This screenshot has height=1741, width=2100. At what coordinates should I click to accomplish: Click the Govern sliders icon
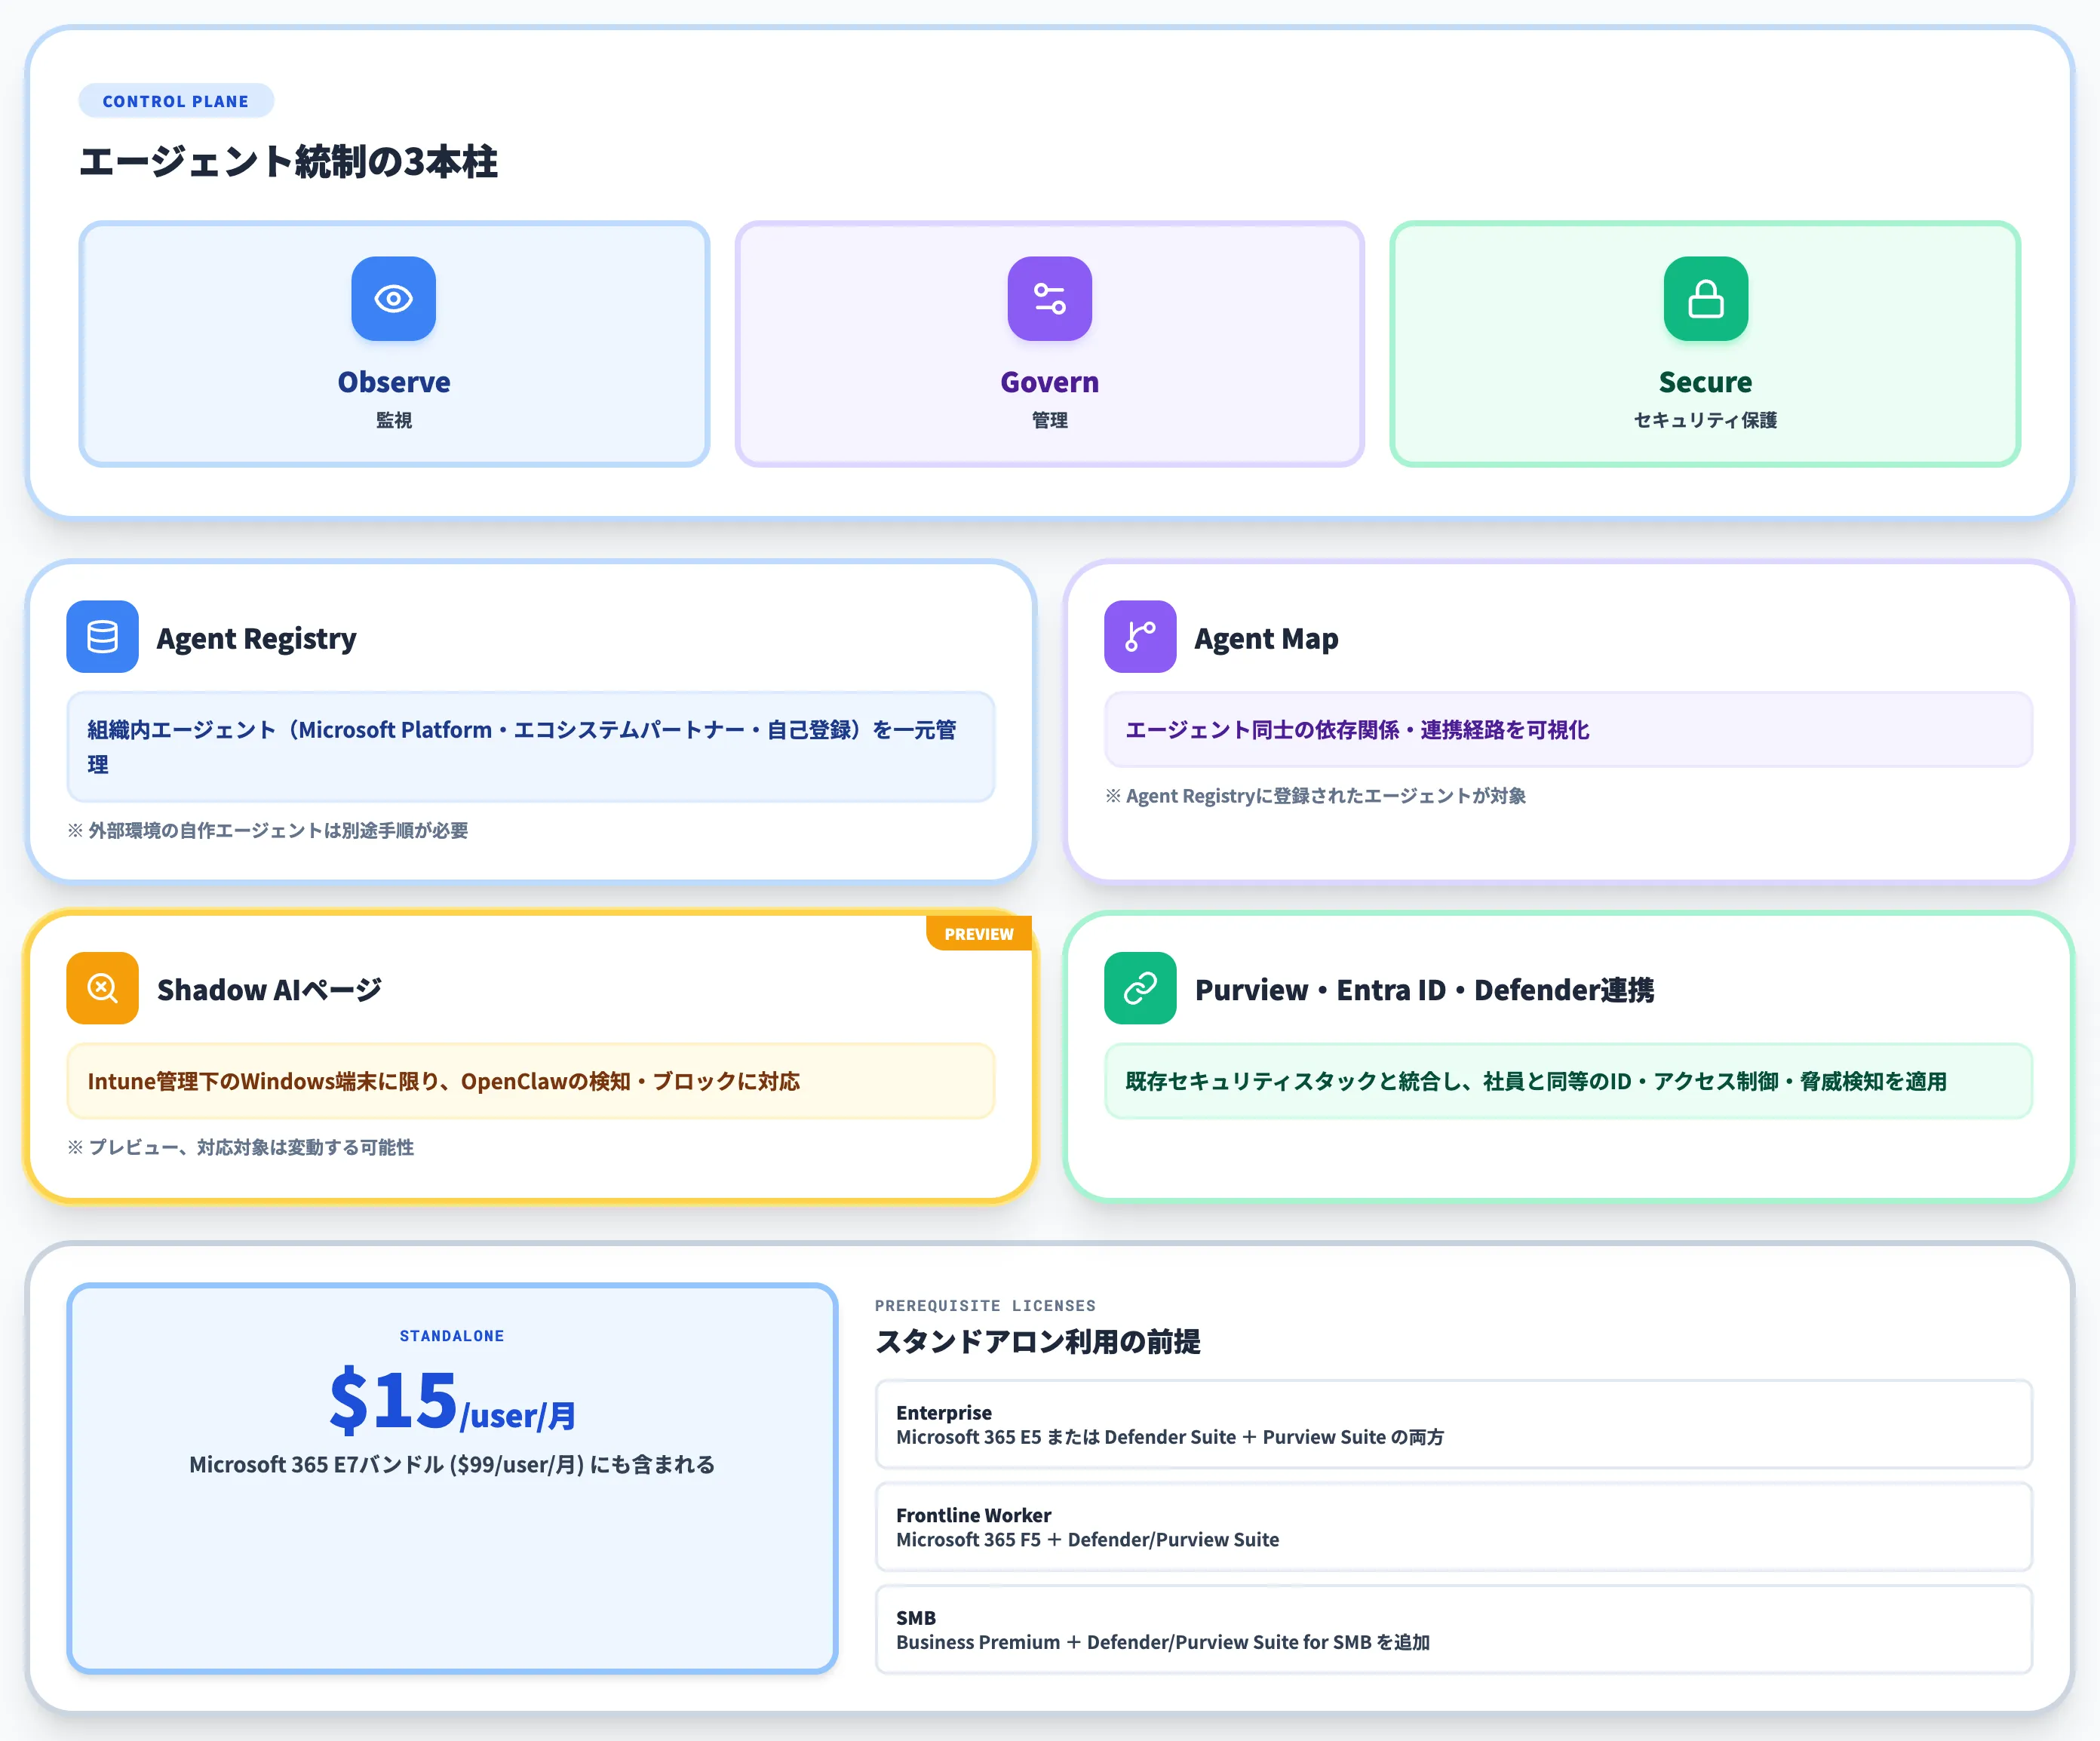[1049, 298]
